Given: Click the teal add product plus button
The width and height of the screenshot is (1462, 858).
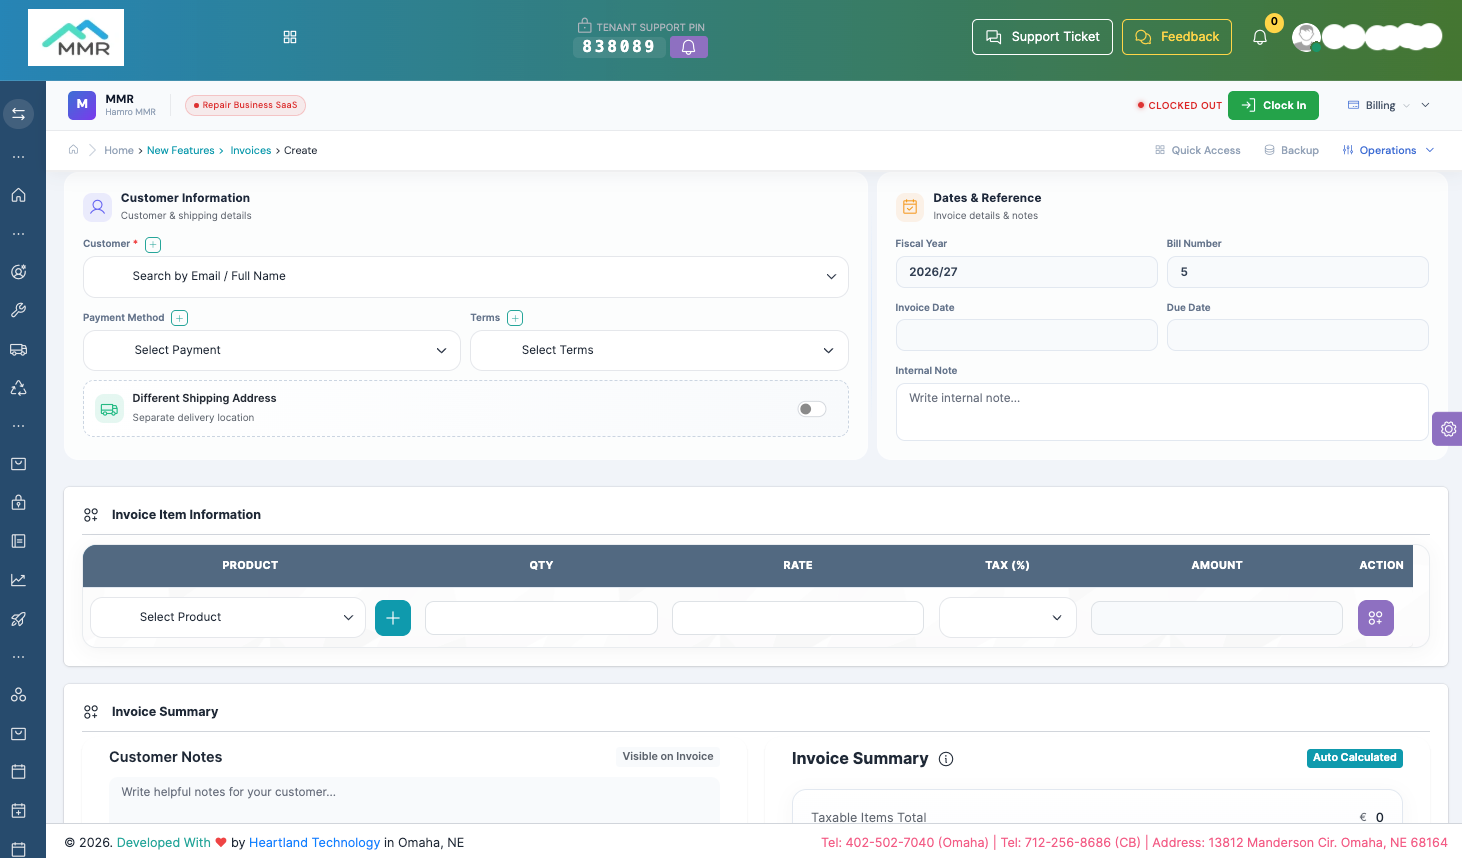Looking at the screenshot, I should [x=393, y=618].
